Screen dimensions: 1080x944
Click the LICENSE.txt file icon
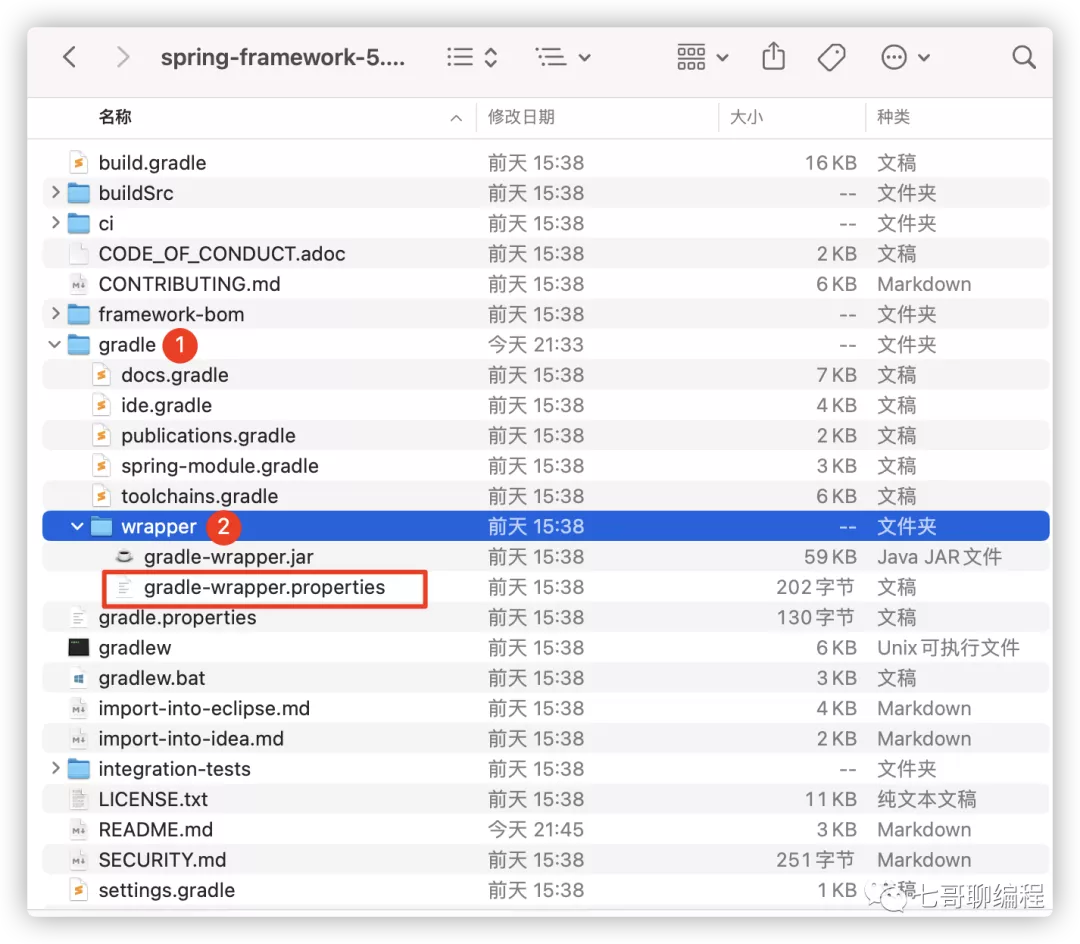tap(79, 799)
